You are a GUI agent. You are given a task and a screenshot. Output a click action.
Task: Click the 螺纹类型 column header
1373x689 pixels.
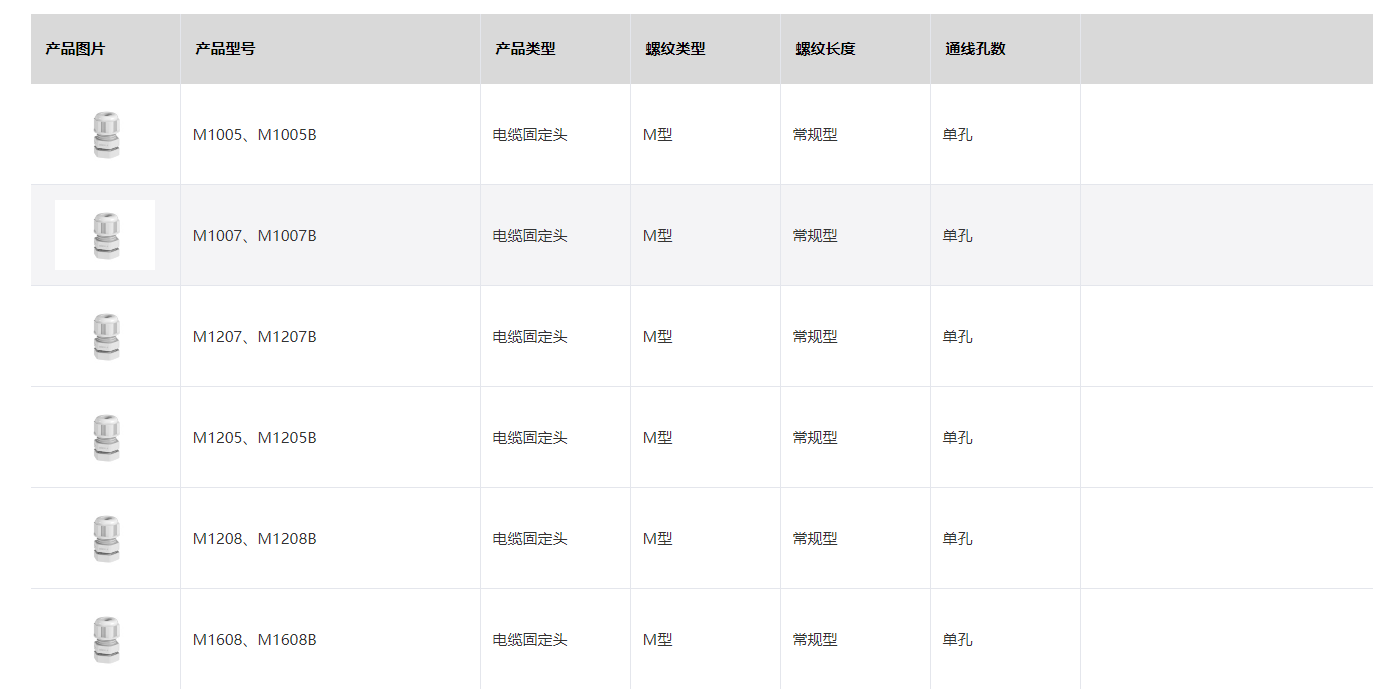[x=675, y=49]
